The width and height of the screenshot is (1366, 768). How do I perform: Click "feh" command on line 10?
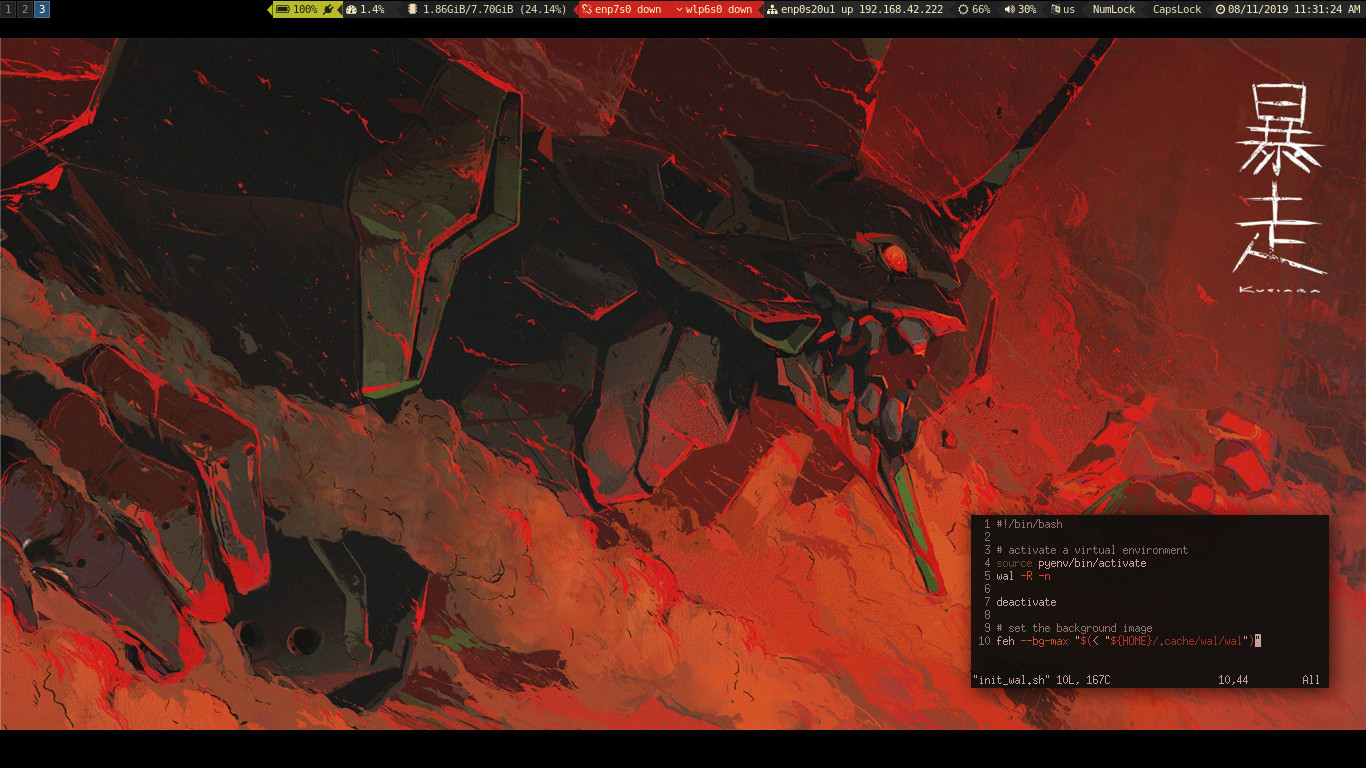[x=1005, y=641]
